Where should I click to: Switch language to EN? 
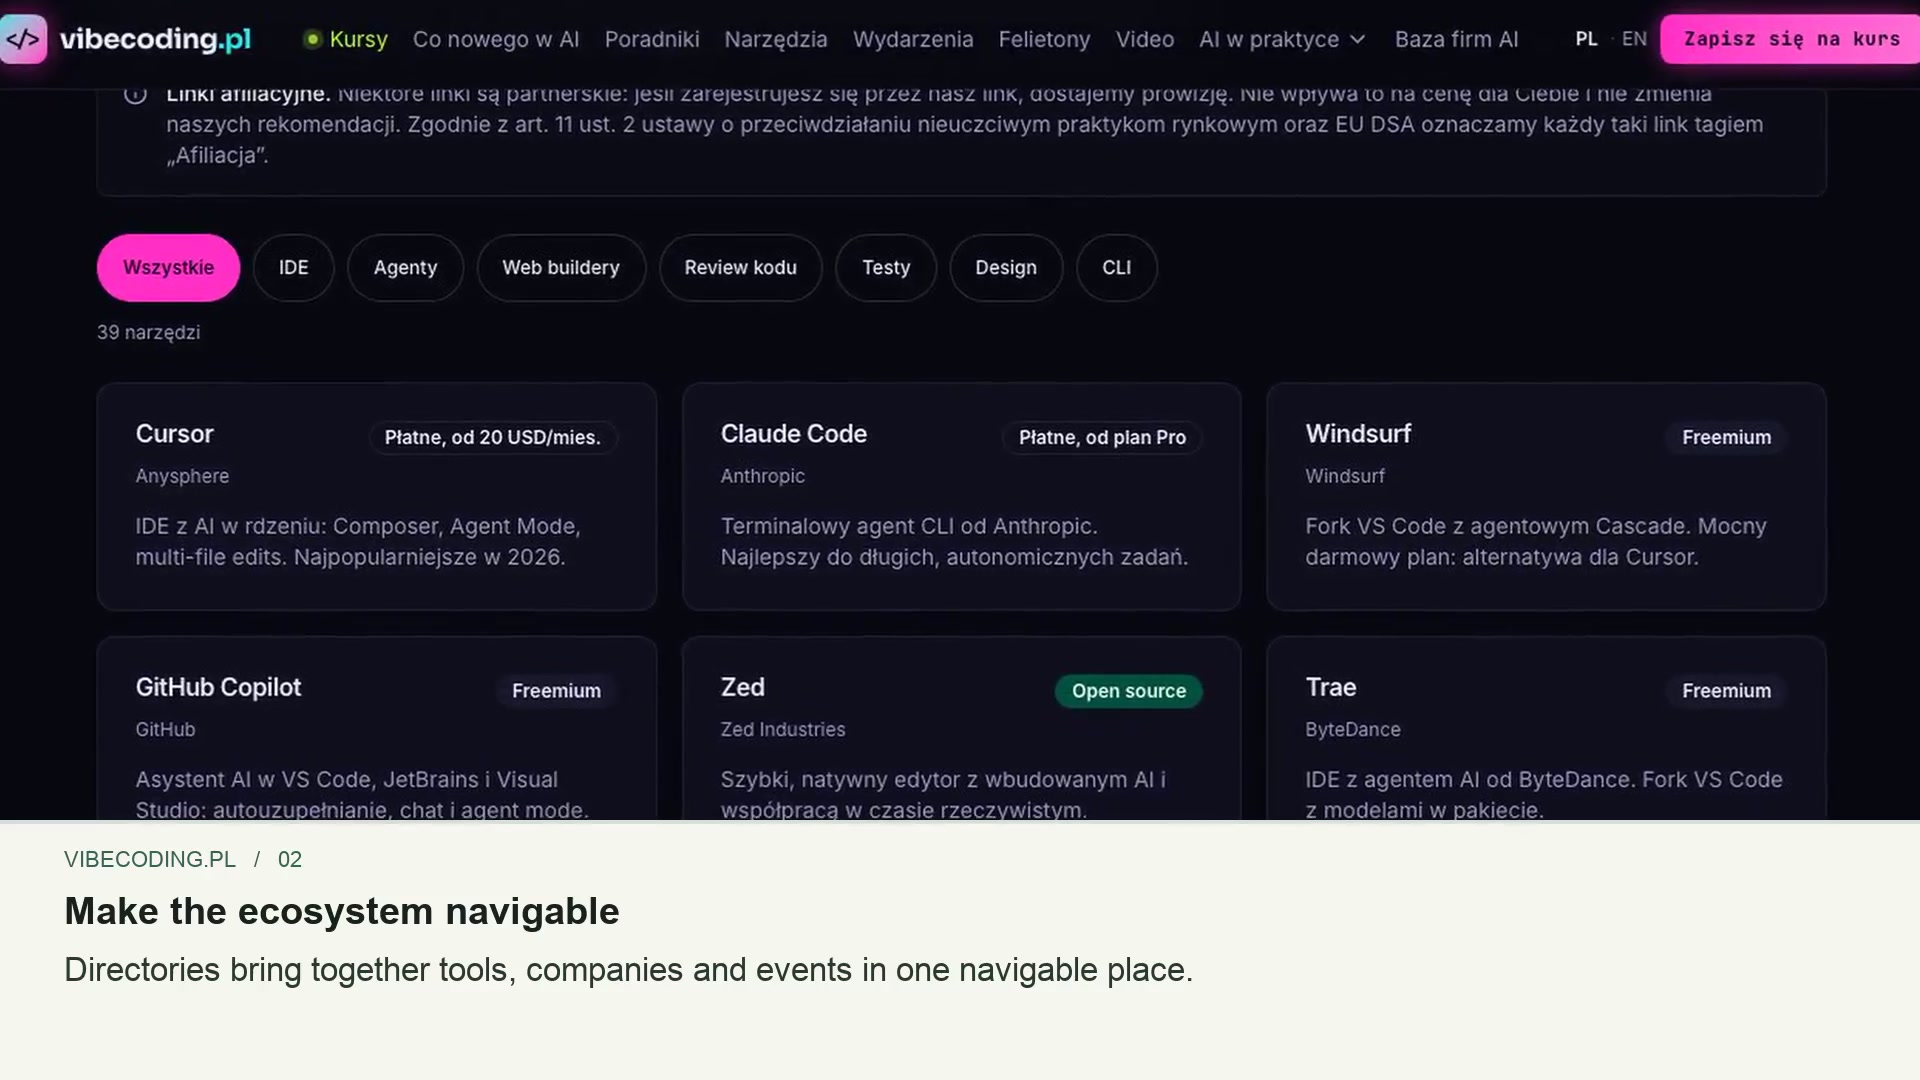point(1634,39)
